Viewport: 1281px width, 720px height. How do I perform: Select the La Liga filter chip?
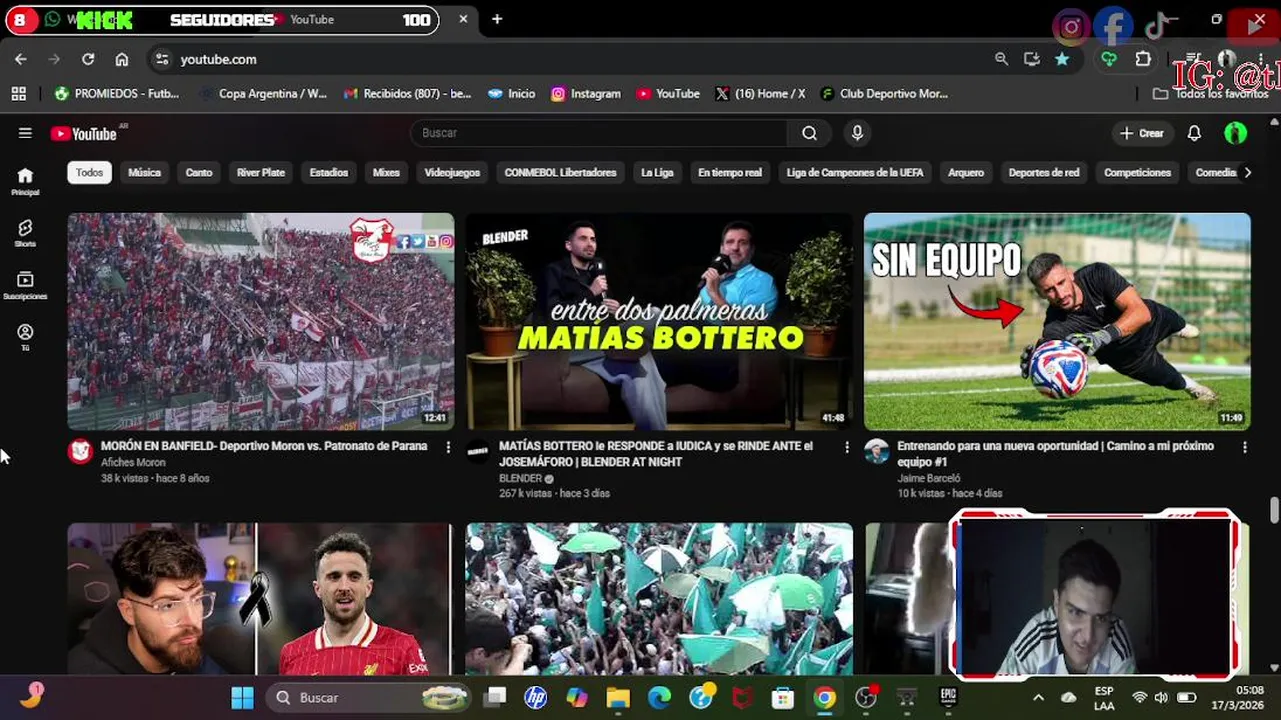pos(657,172)
